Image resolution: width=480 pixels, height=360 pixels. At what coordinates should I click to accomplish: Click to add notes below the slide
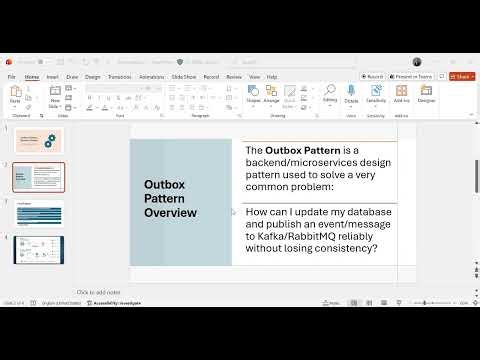(99, 292)
